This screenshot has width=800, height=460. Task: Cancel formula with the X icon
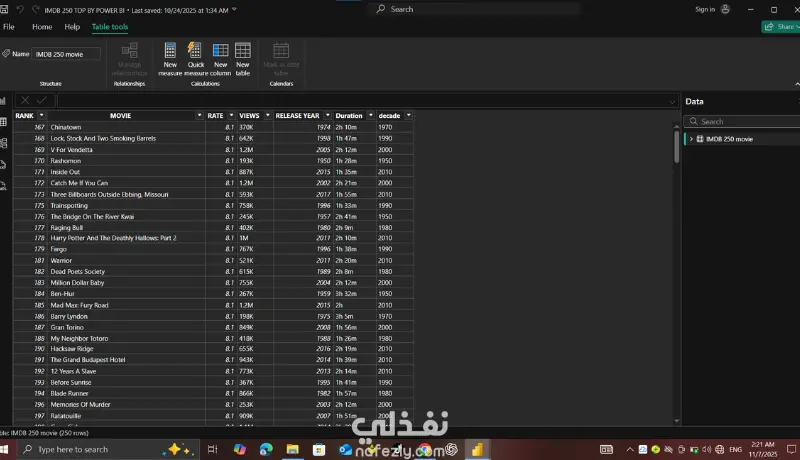tap(25, 100)
